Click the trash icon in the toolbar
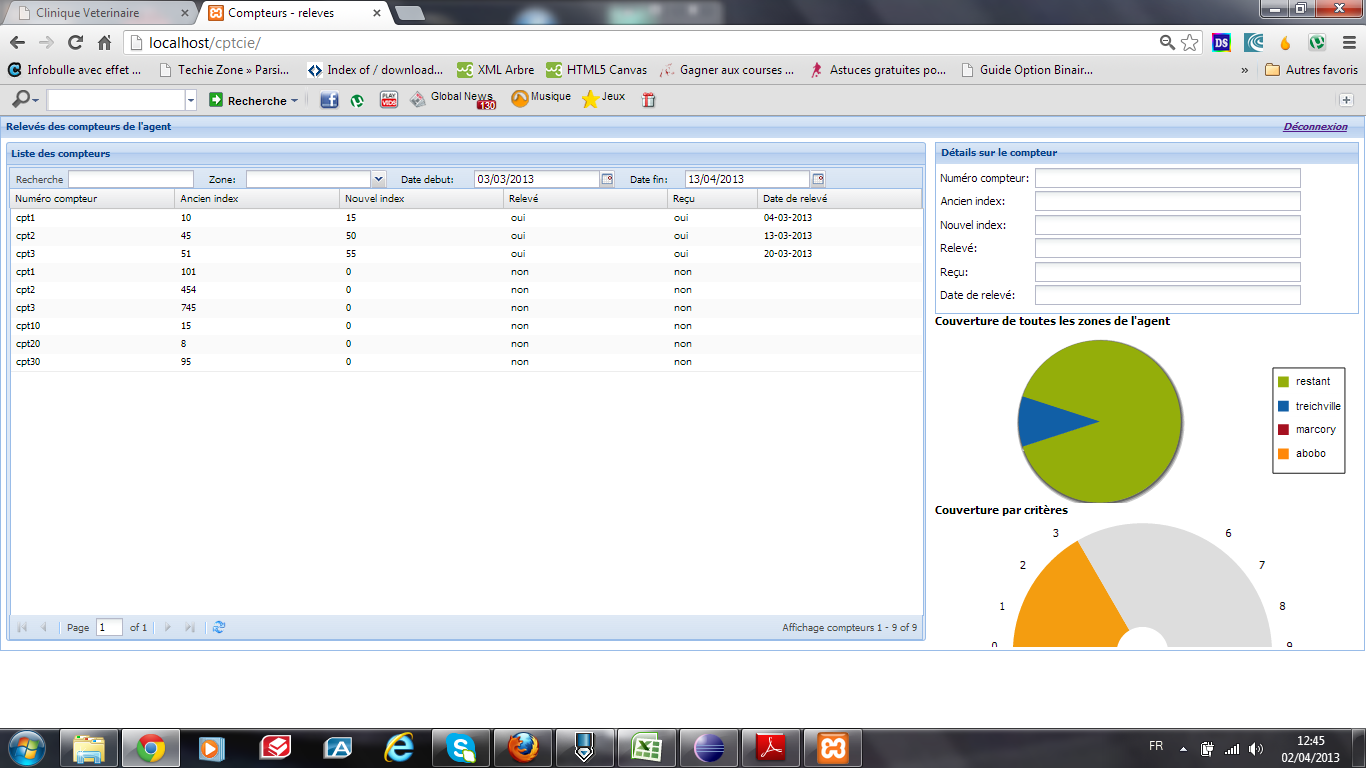The height and width of the screenshot is (768, 1366). (648, 100)
